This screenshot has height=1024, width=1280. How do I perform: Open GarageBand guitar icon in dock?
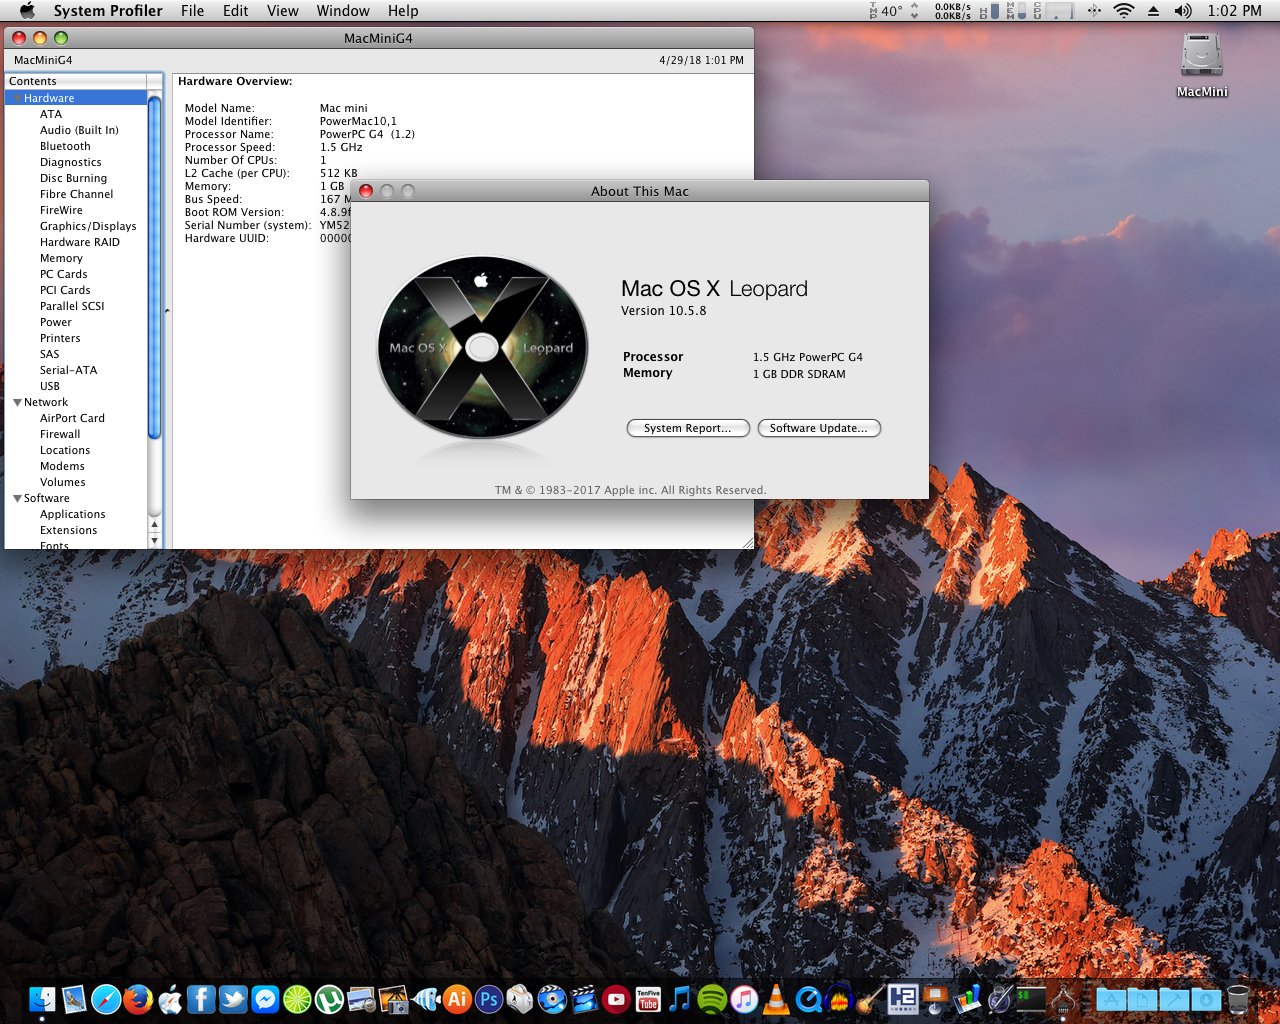pos(871,999)
